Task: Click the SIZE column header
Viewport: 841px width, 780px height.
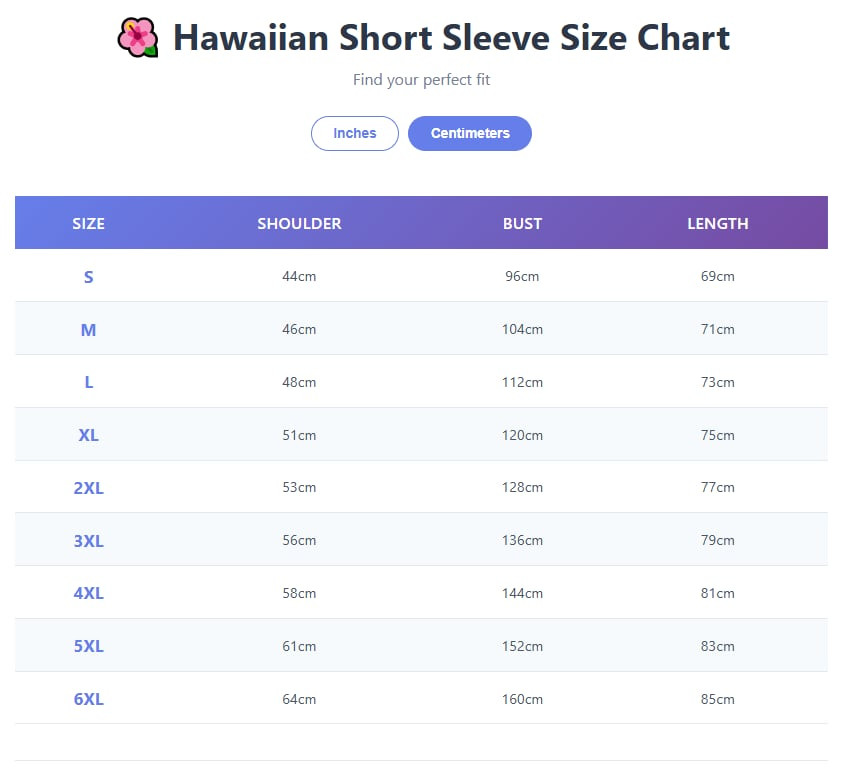Action: tap(88, 223)
